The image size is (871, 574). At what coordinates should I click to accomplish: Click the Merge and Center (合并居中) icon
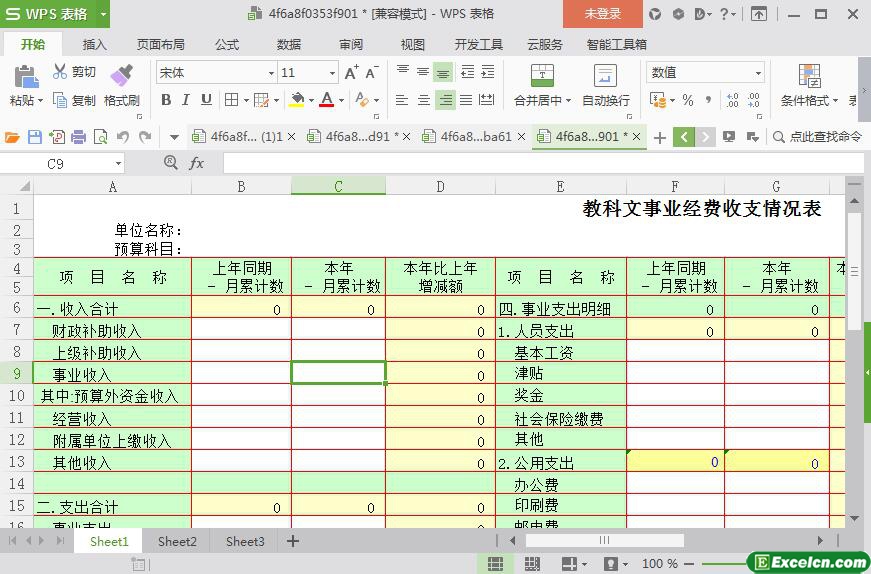[541, 77]
